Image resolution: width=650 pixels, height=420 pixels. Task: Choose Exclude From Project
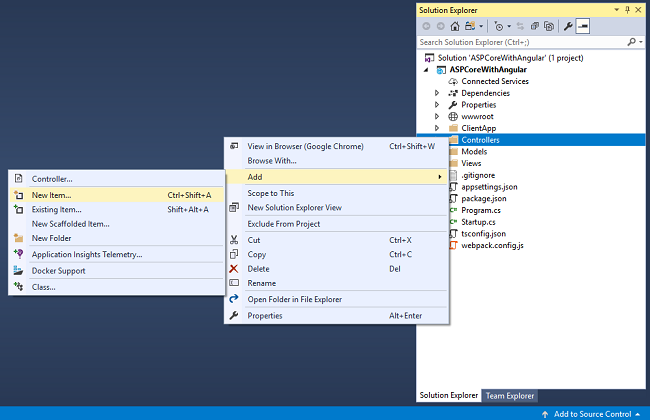click(337, 224)
